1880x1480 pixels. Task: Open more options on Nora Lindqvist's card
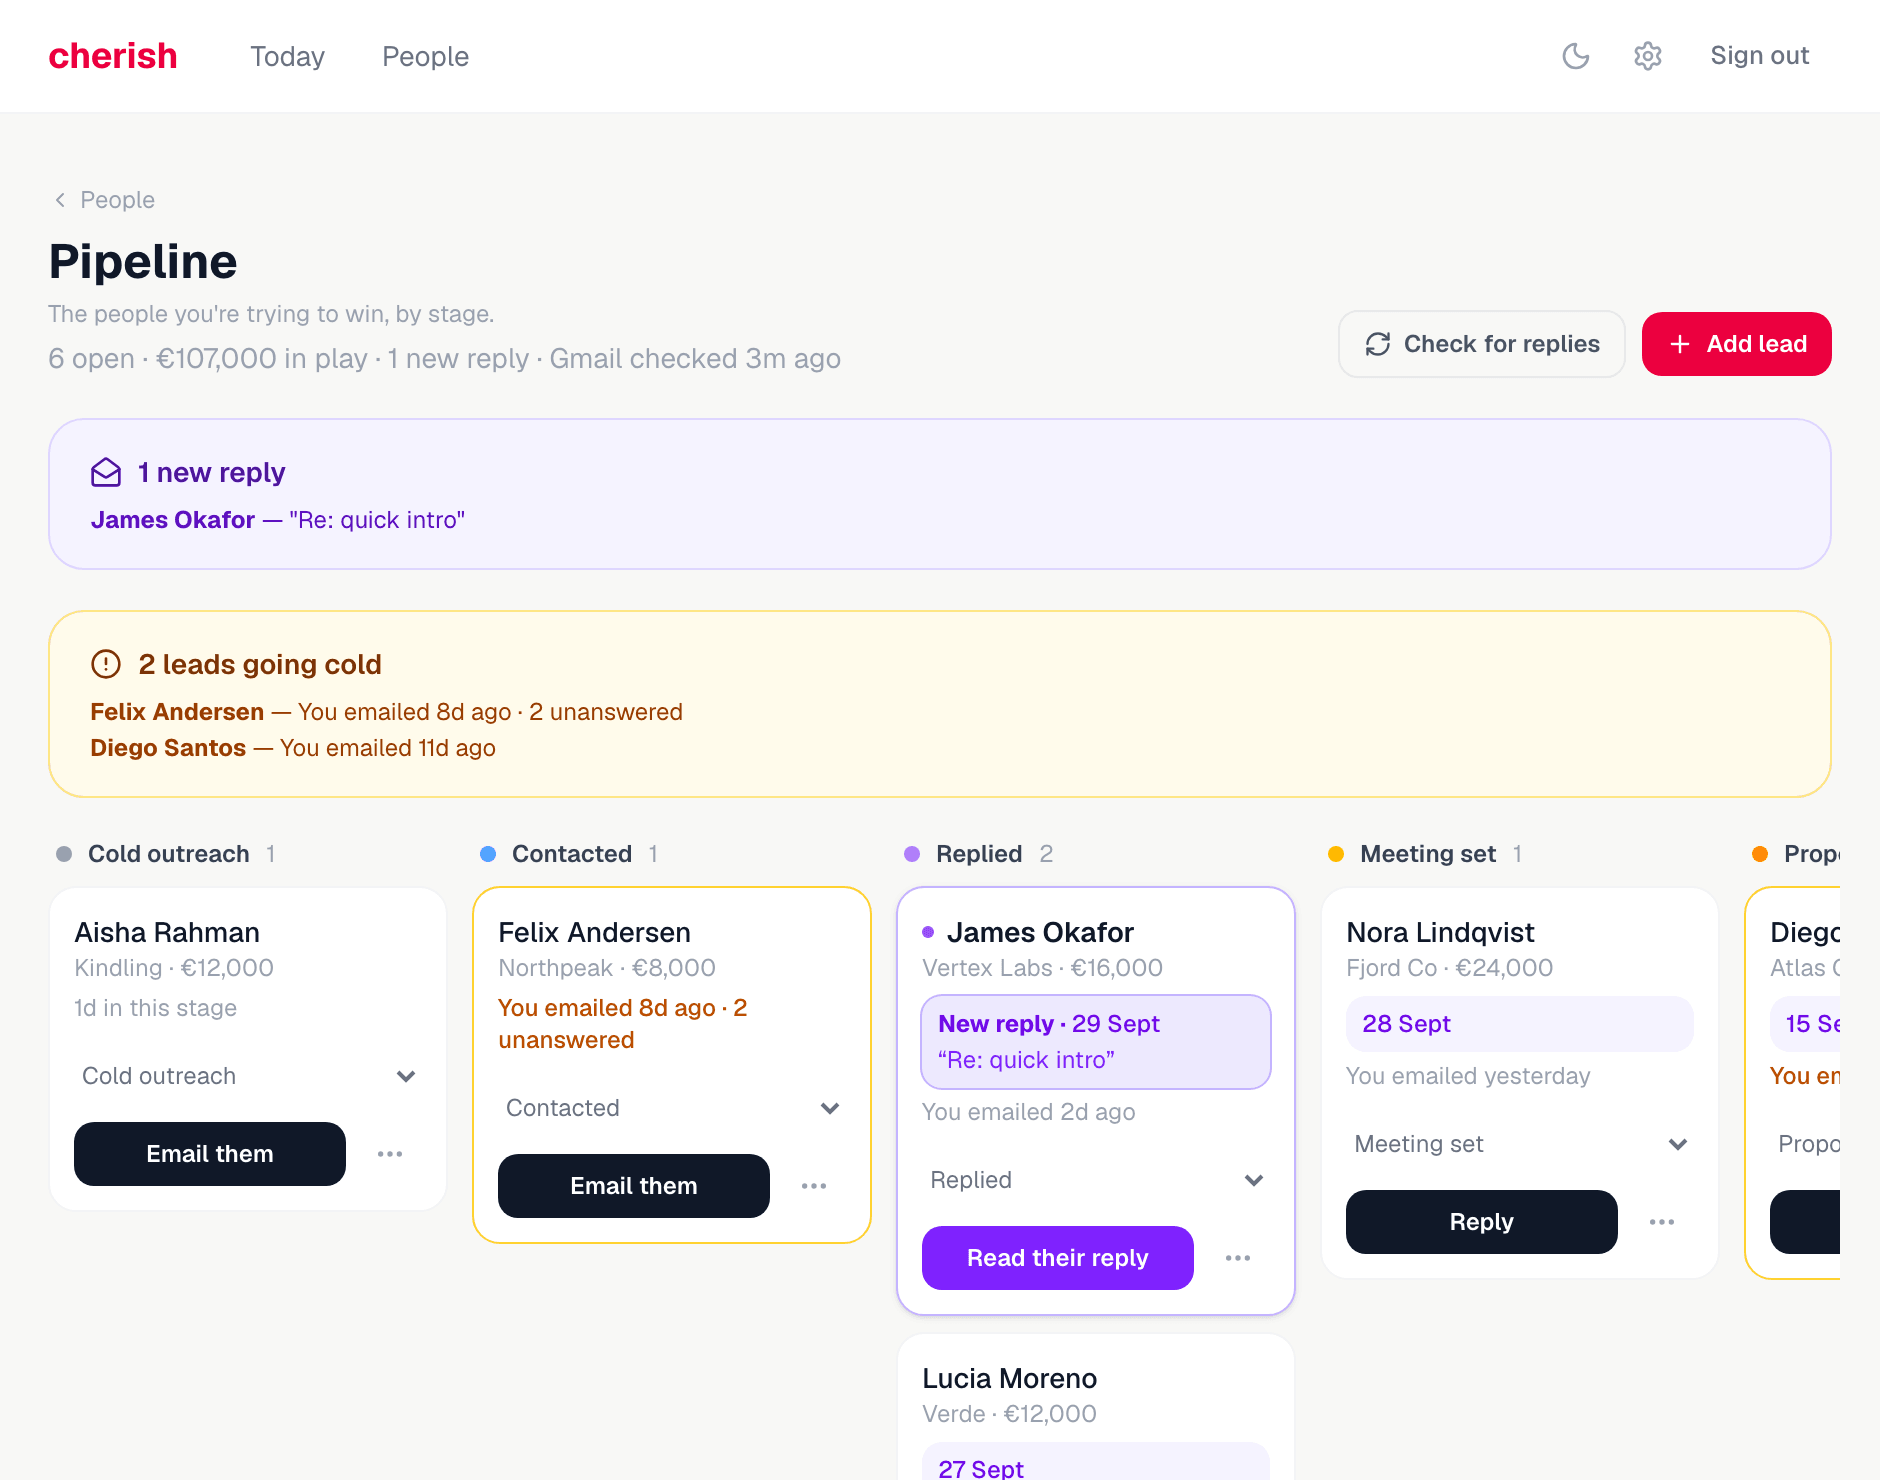coord(1662,1222)
